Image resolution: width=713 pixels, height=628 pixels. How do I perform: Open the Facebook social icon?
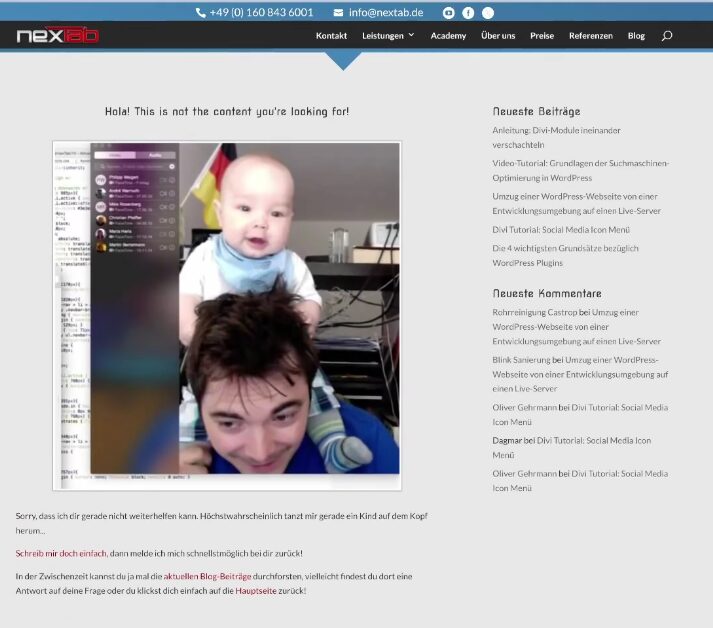pos(468,13)
